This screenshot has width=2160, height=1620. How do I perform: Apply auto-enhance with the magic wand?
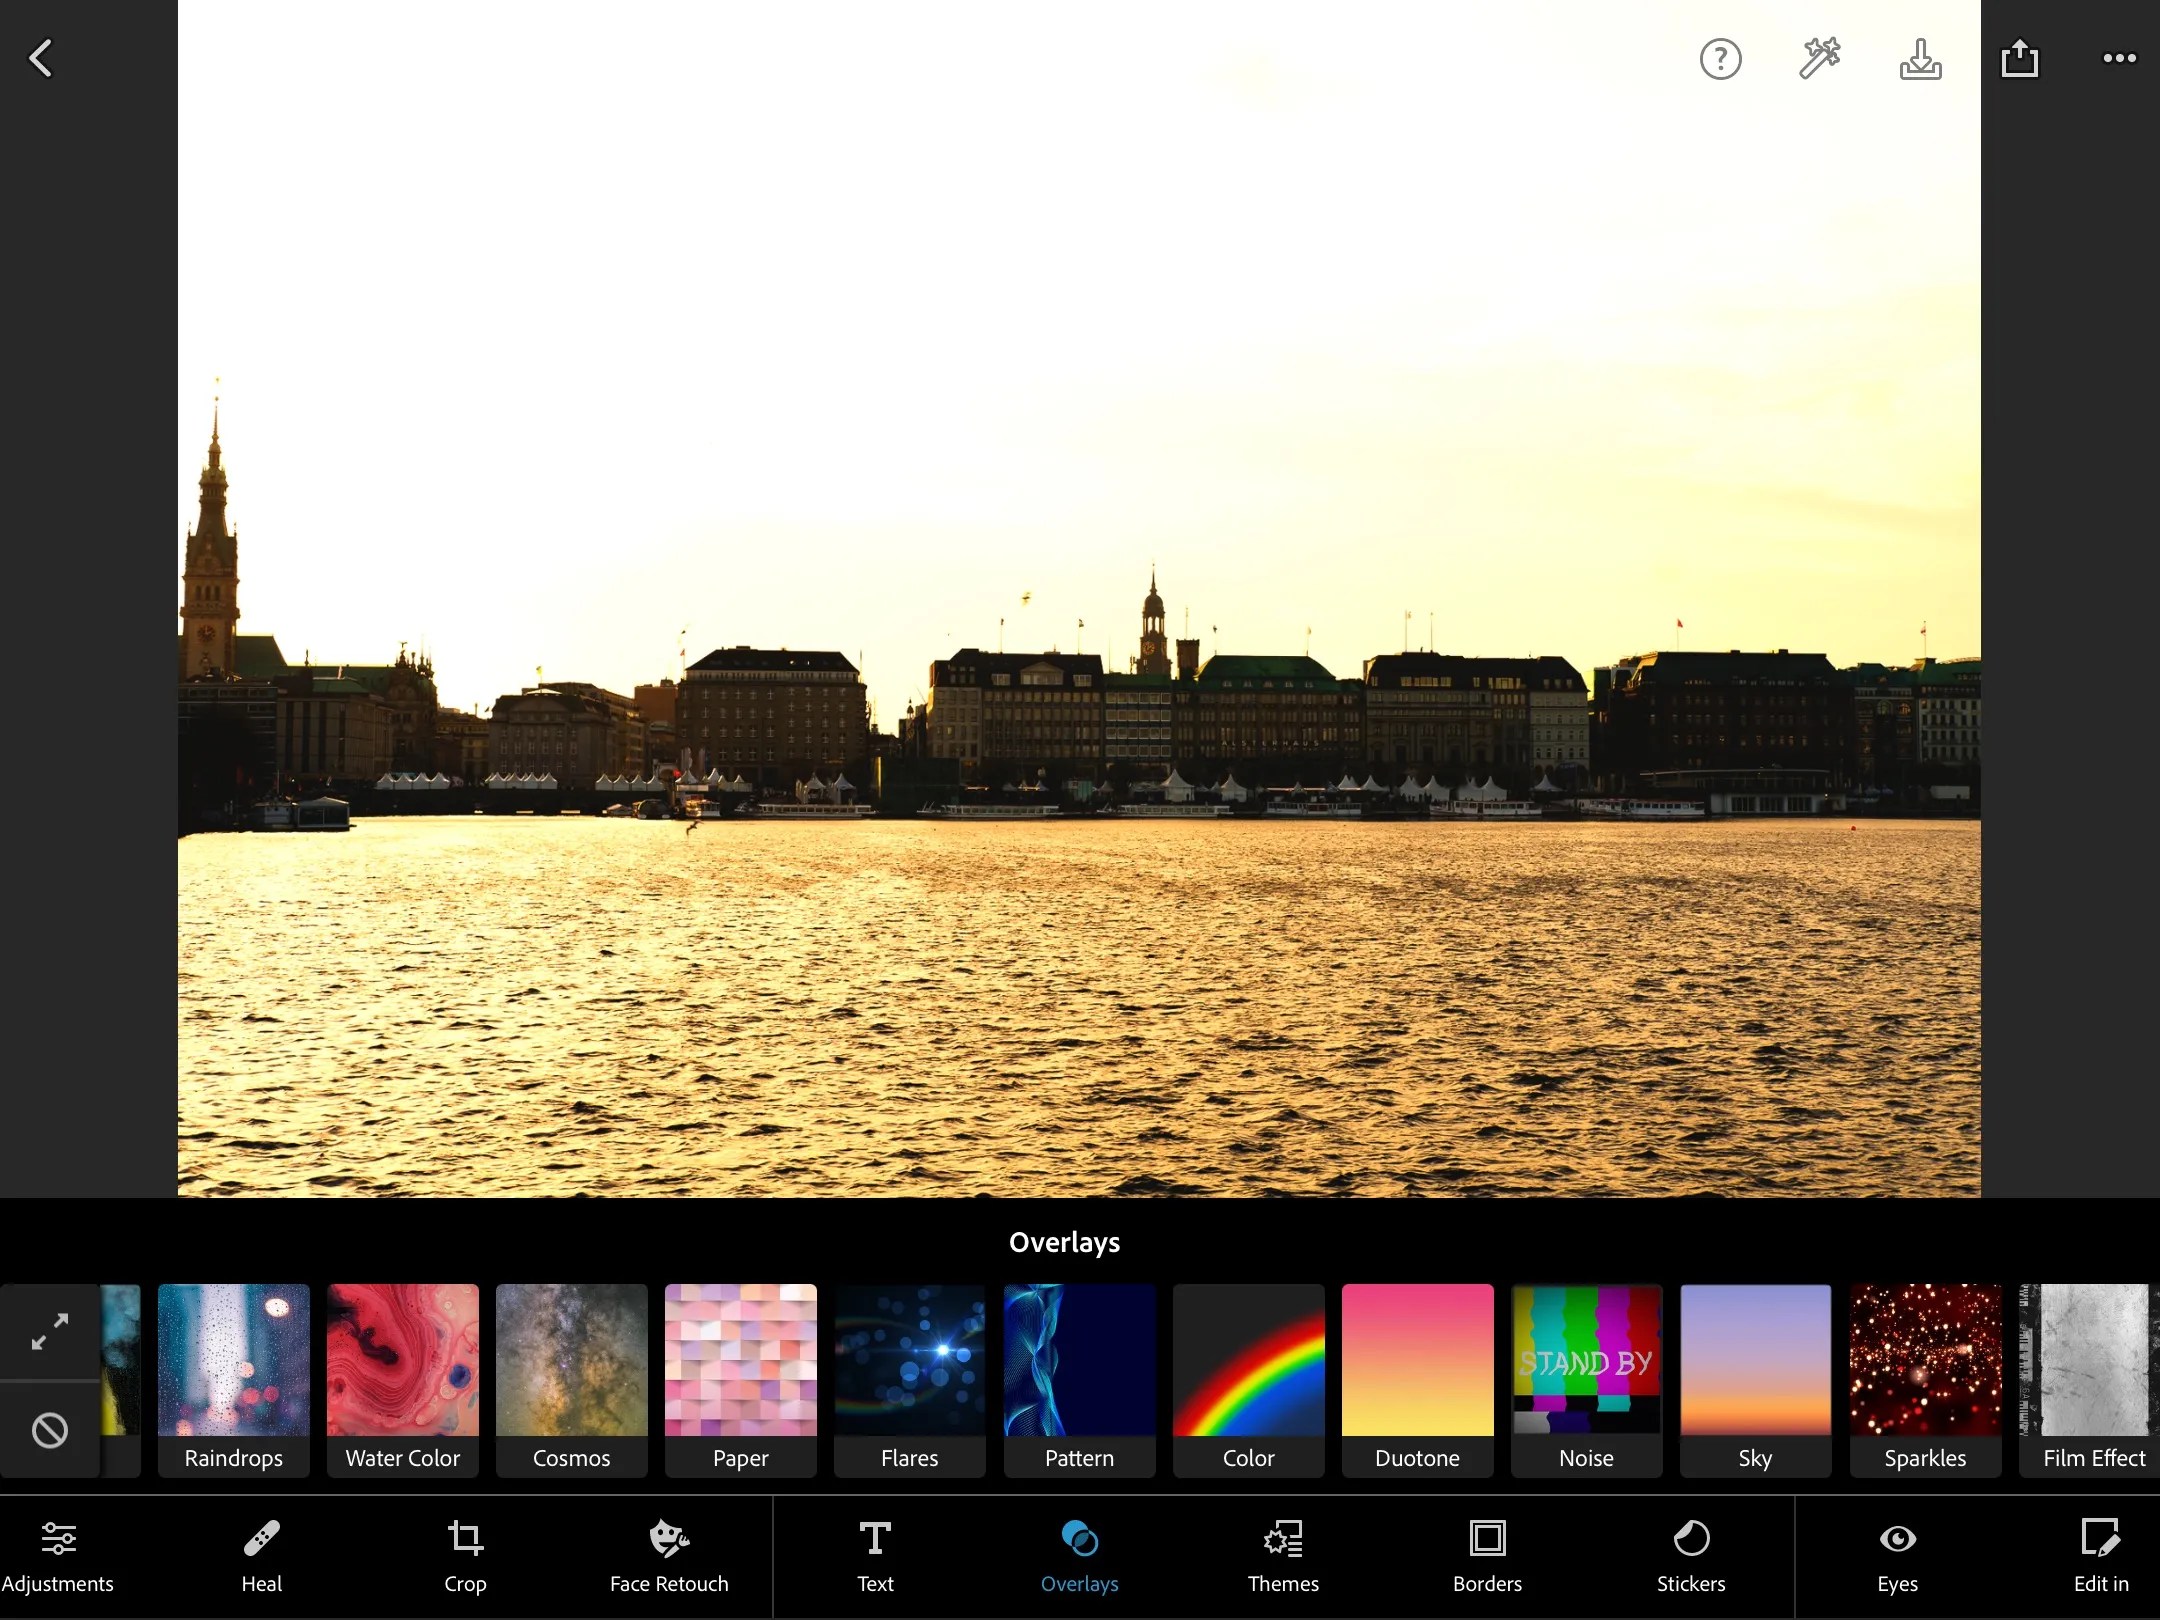pyautogui.click(x=1818, y=58)
